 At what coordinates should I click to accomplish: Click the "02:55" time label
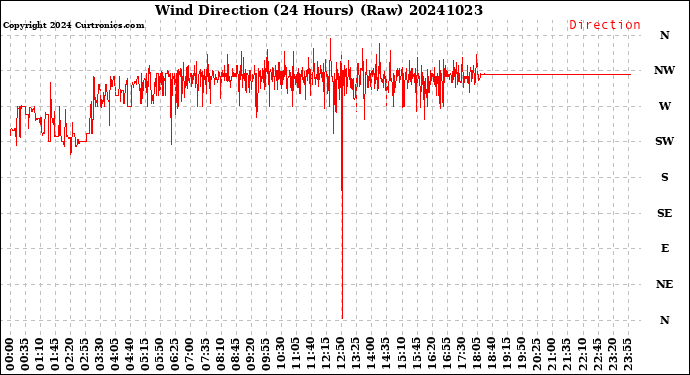point(85,354)
